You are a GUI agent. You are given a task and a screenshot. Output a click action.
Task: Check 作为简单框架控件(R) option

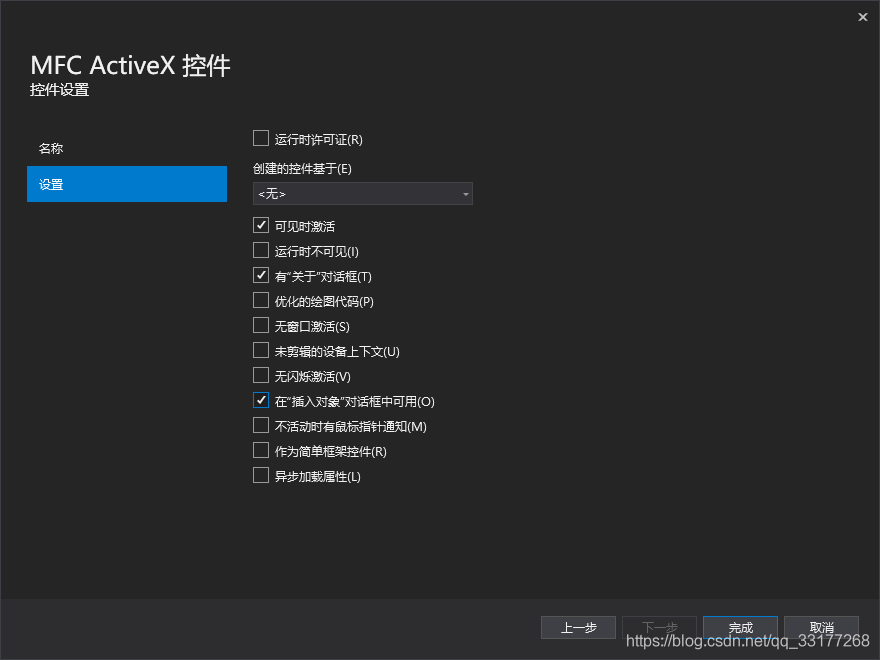(x=261, y=450)
